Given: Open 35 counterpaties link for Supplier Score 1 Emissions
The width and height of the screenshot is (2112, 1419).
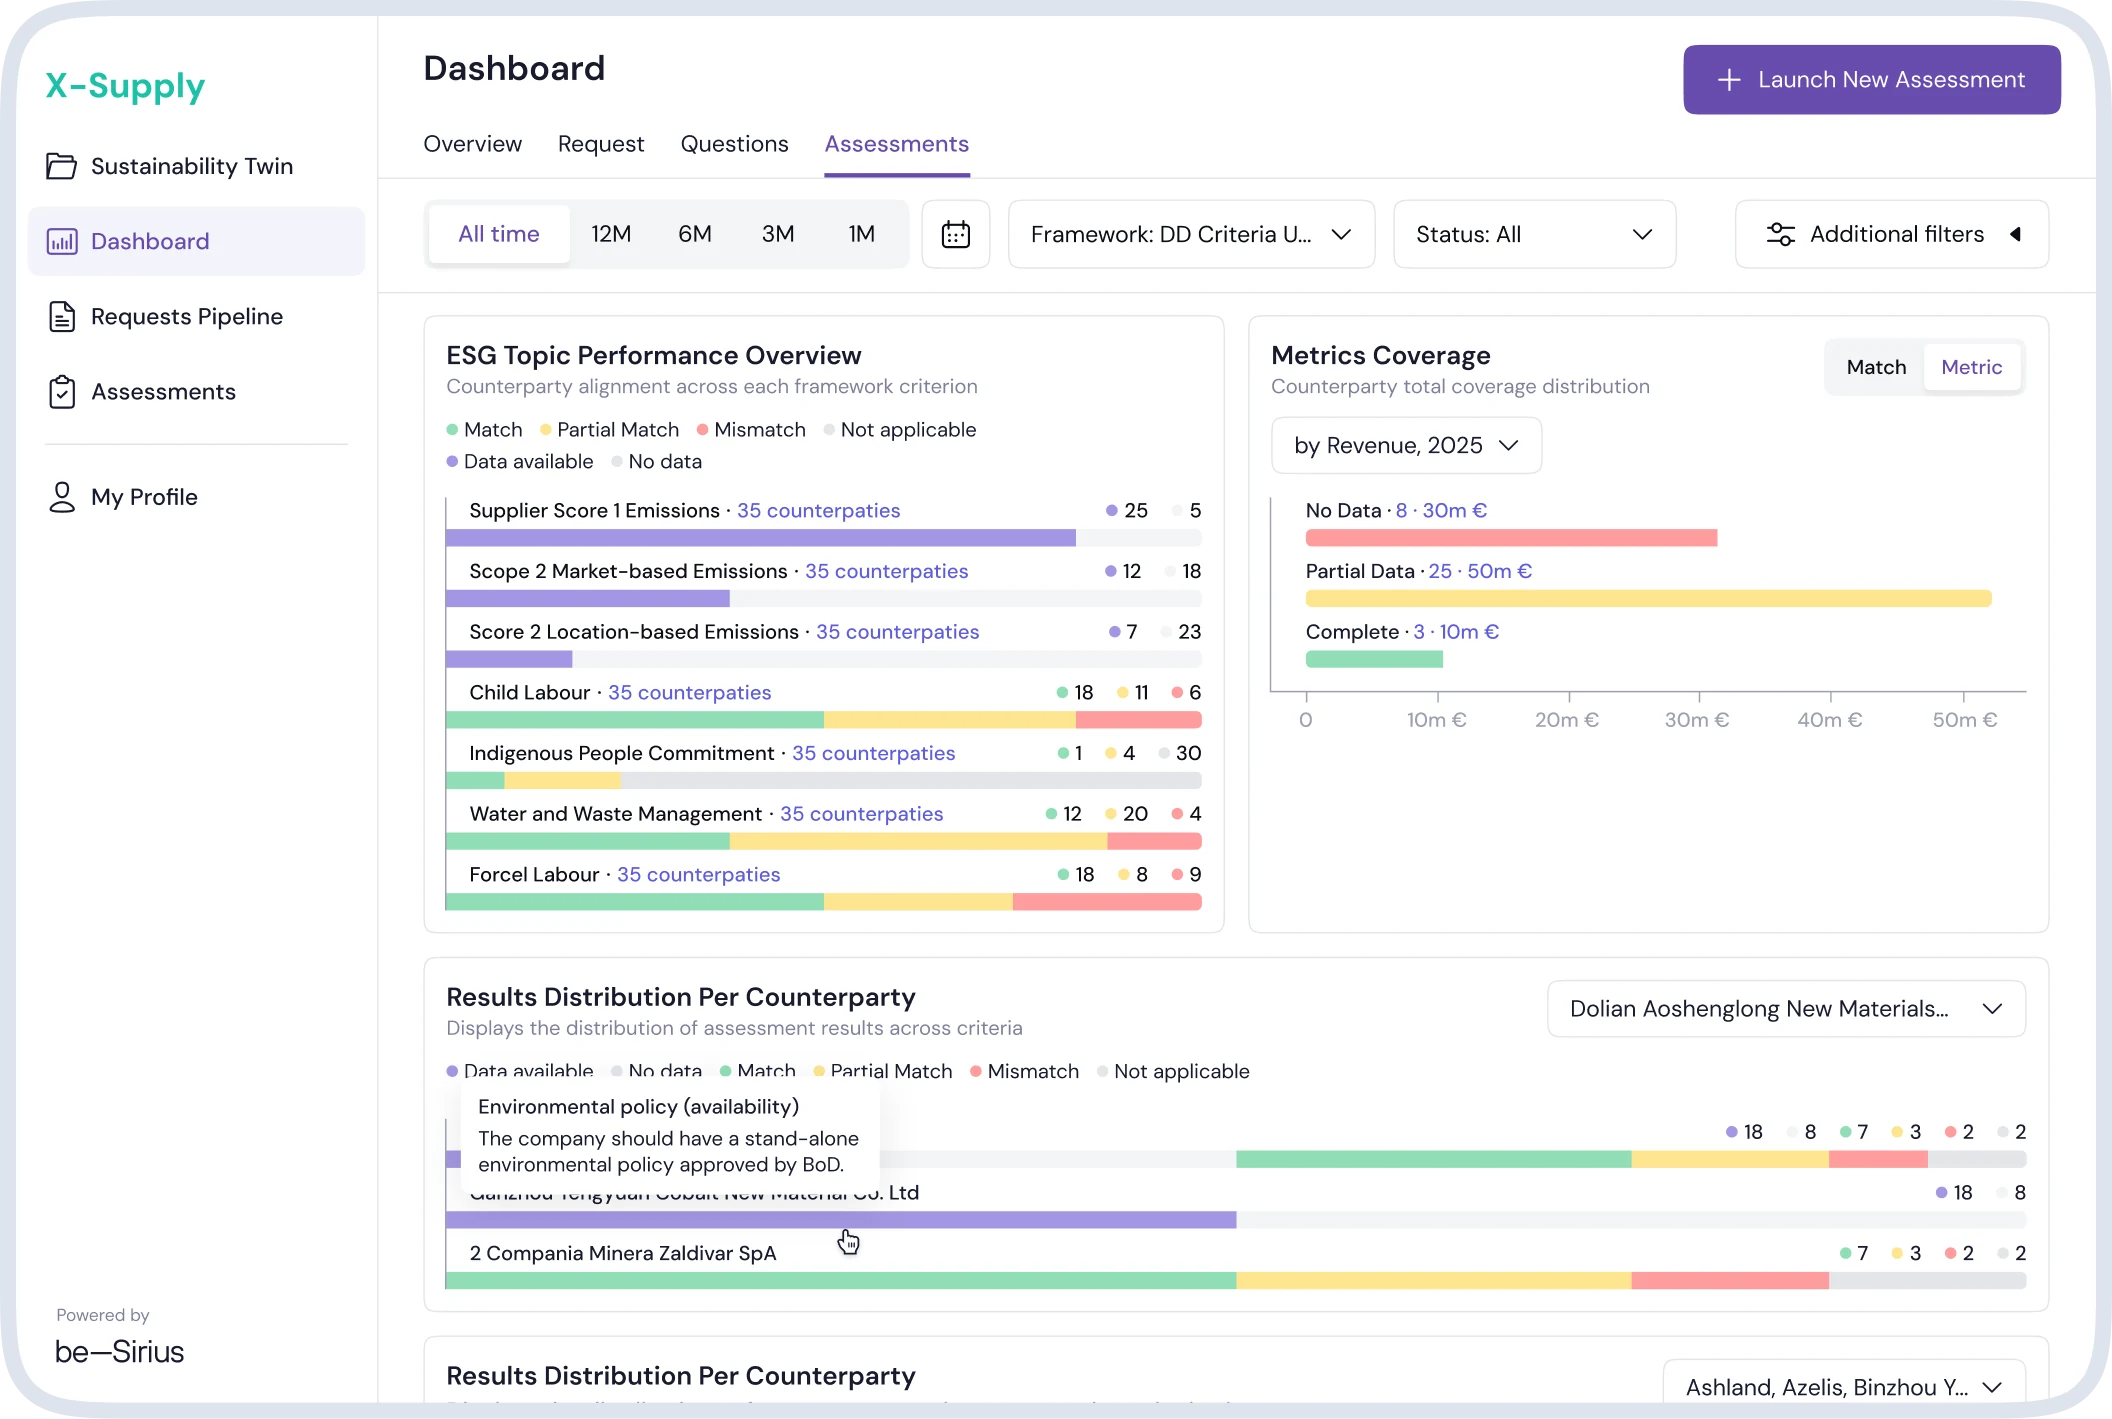Looking at the screenshot, I should (x=818, y=510).
